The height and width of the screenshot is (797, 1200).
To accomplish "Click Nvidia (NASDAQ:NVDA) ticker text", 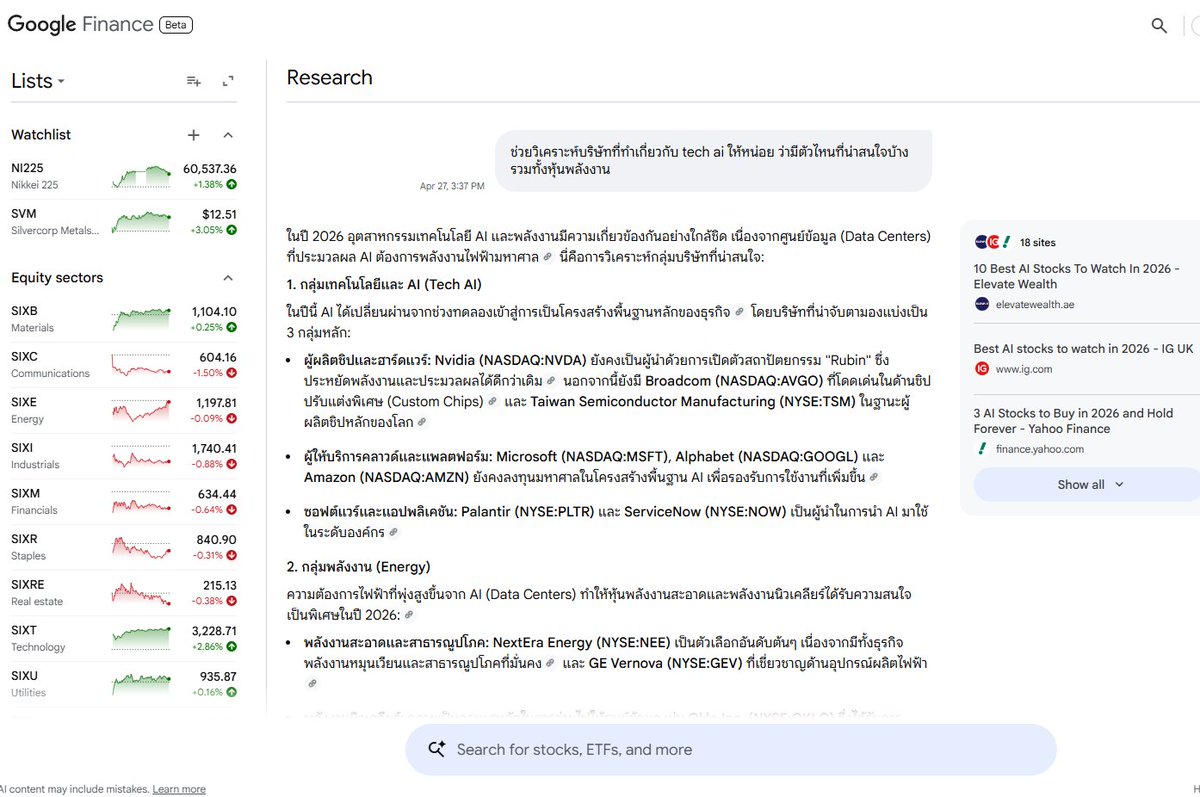I will coord(511,360).
